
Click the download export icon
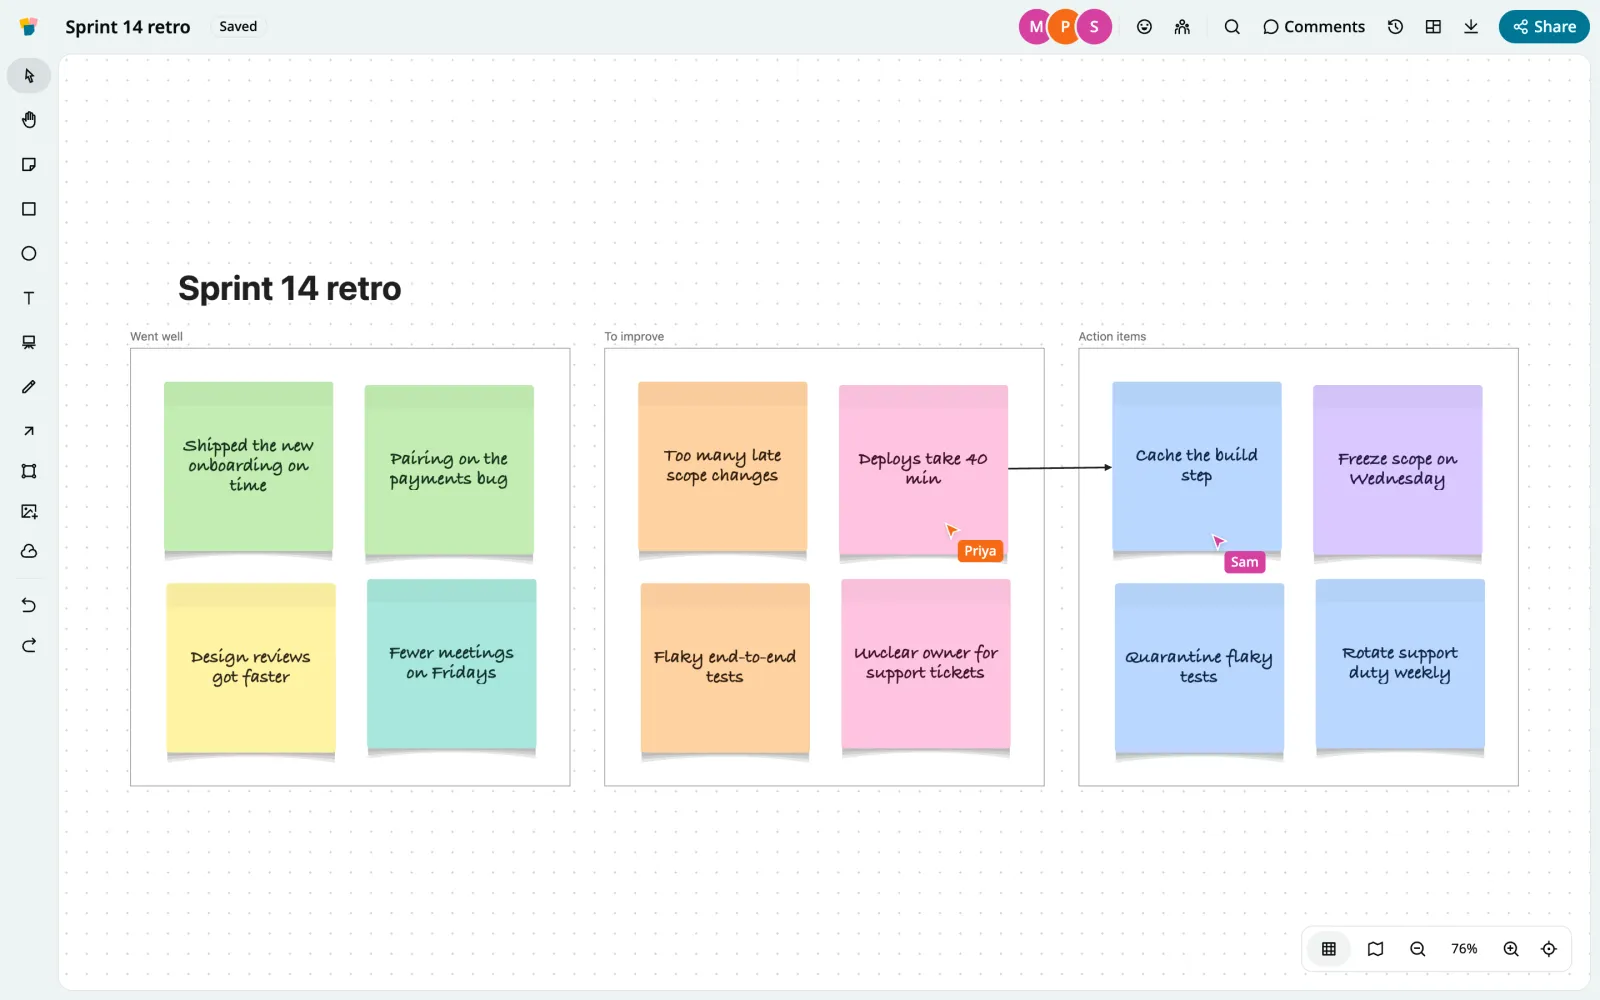(x=1471, y=27)
